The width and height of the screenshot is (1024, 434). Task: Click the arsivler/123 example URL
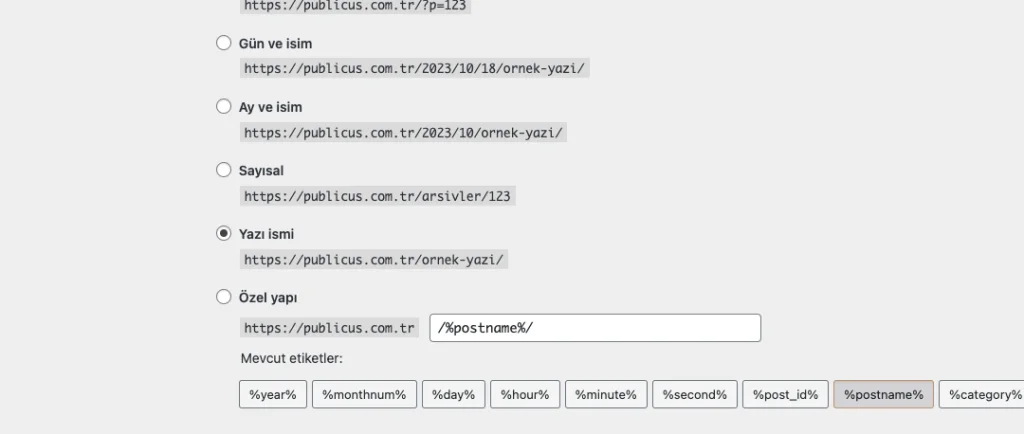tap(377, 196)
